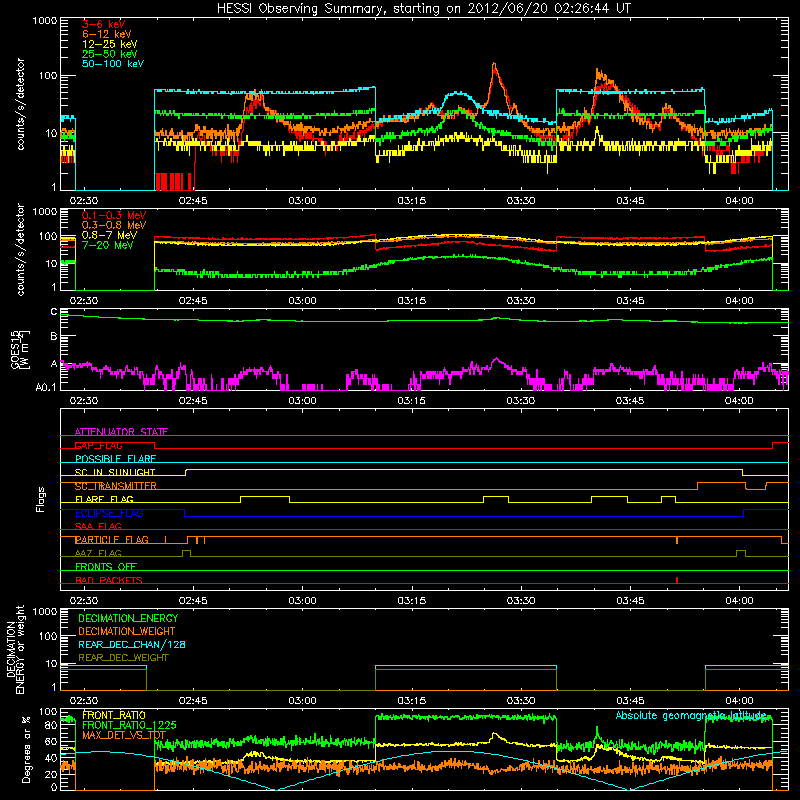Select the FRONTS_OFF flag label
This screenshot has width=800, height=800.
point(106,567)
